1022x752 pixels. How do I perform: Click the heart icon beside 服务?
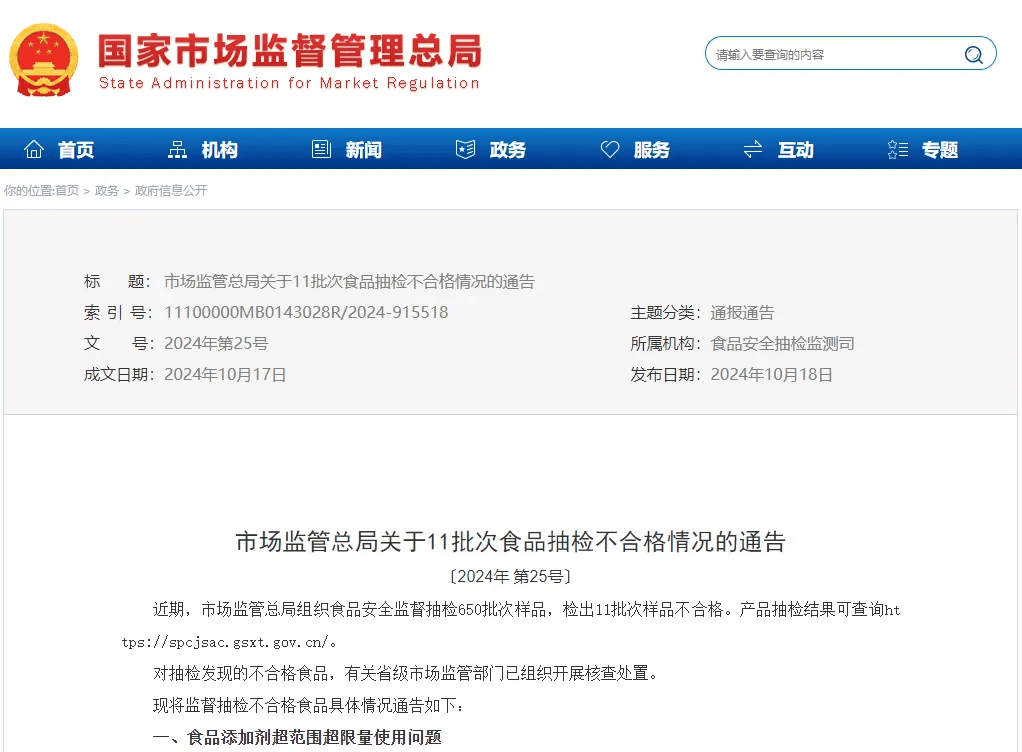pos(610,149)
